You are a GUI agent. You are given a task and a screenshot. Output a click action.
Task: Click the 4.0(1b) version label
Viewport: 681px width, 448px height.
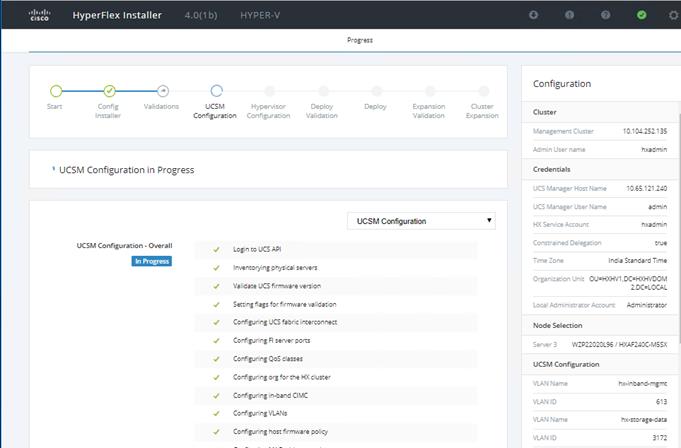201,15
